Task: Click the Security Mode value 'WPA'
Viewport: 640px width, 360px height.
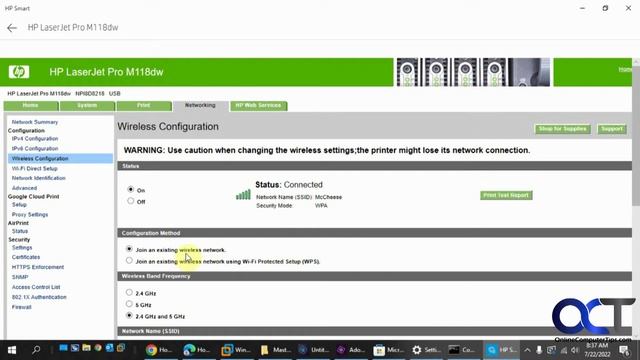Action: point(321,206)
